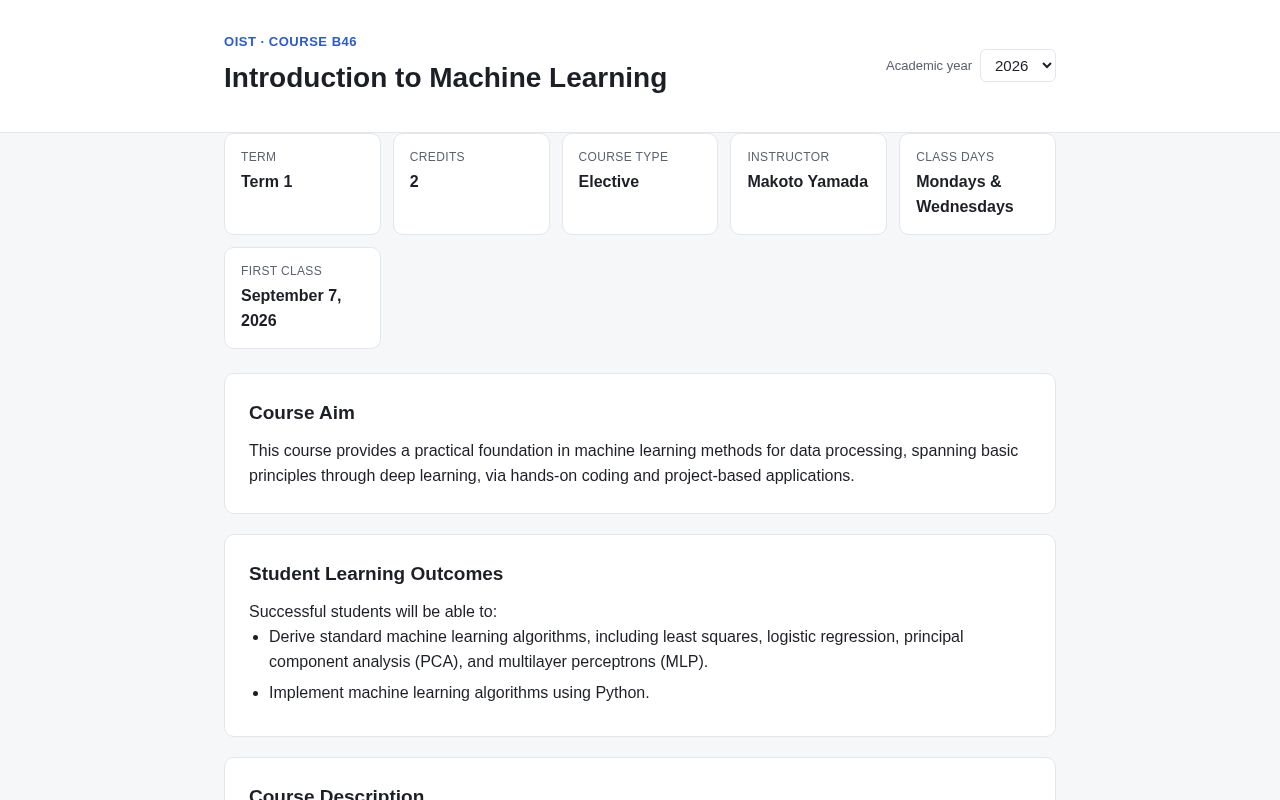Open the Academic year dropdown
This screenshot has height=800, width=1280.
1017,65
